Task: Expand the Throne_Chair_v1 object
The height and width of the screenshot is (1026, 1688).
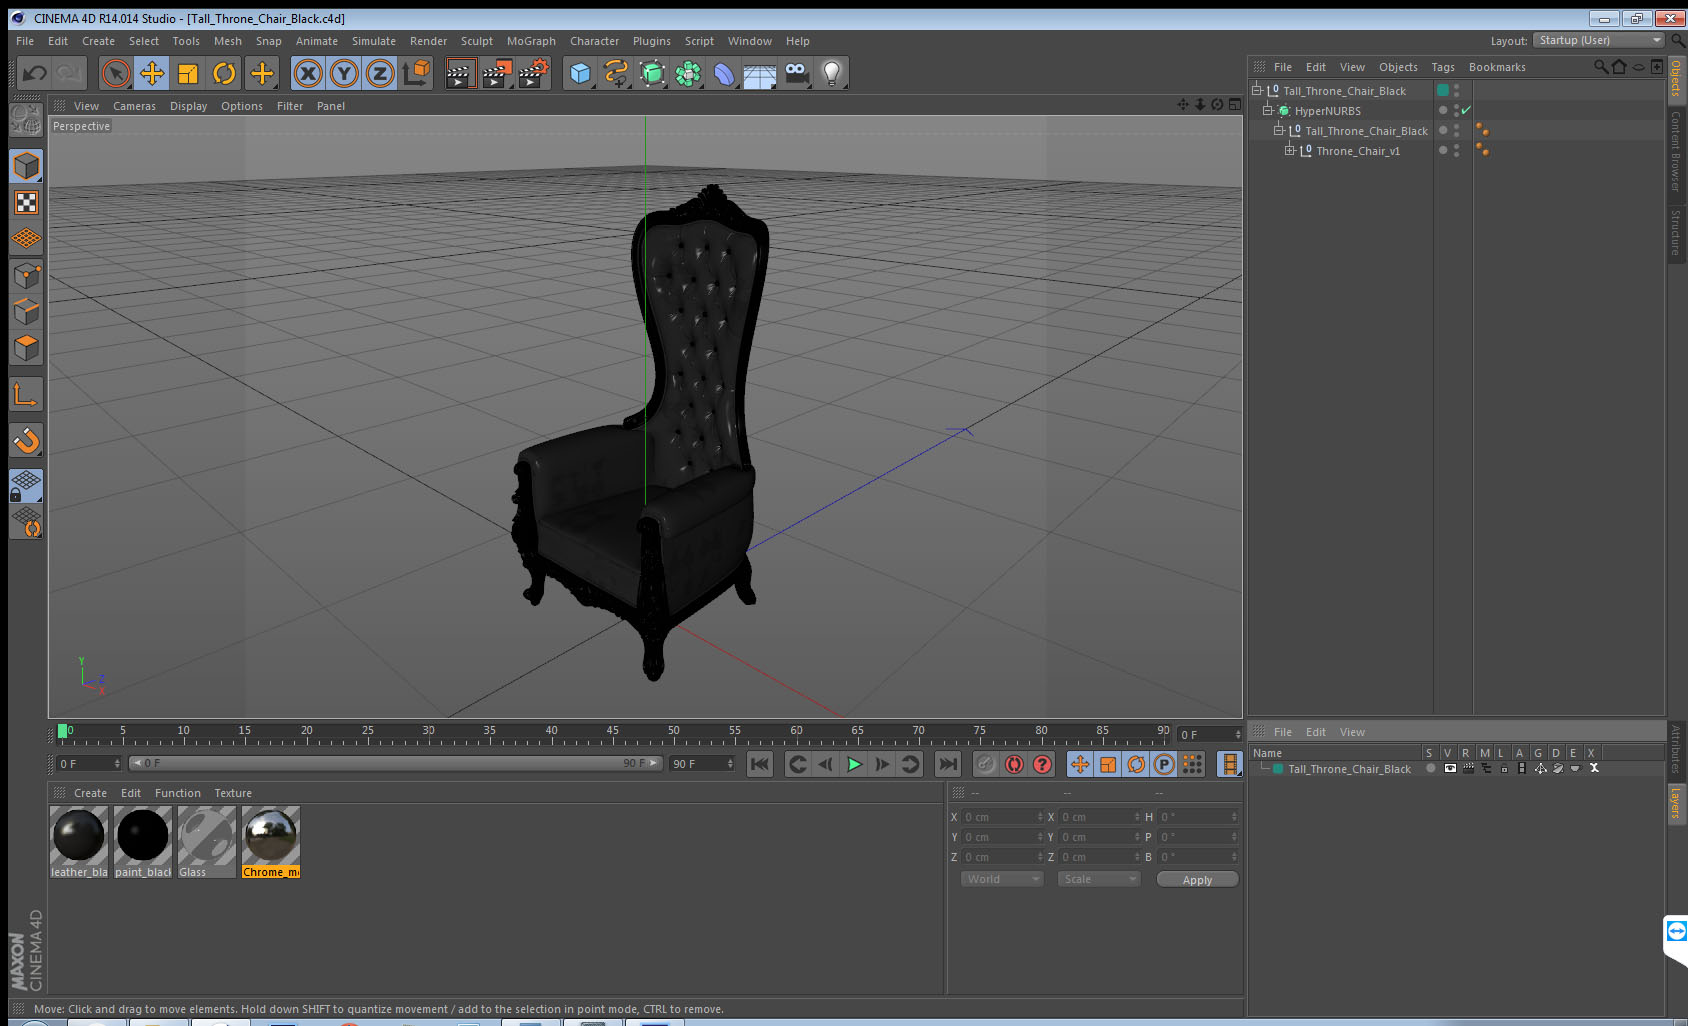Action: [x=1290, y=150]
